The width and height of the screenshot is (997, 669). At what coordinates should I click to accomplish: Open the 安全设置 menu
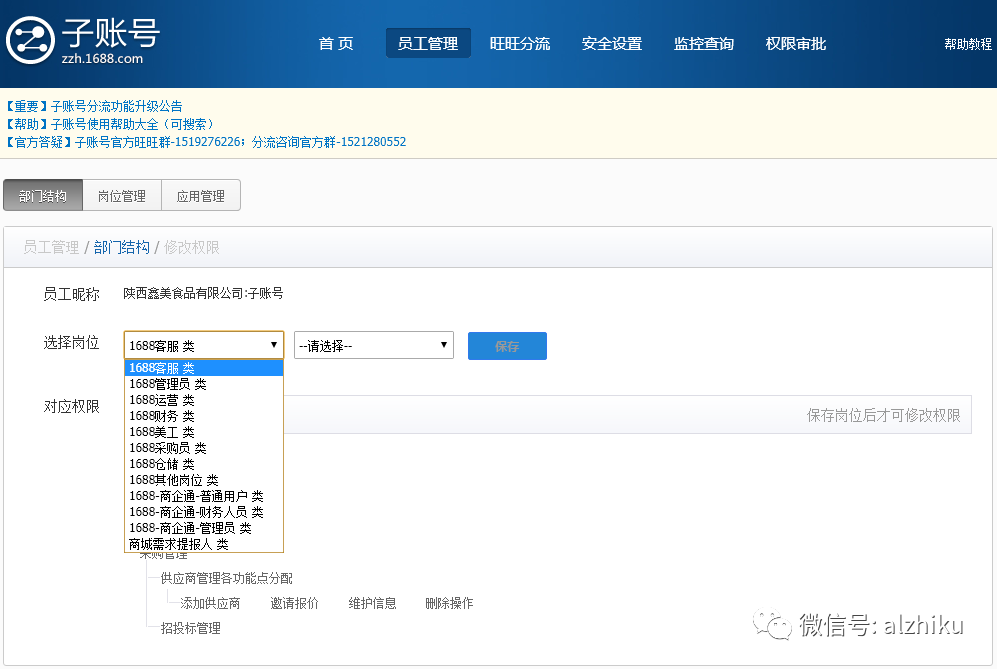(612, 44)
